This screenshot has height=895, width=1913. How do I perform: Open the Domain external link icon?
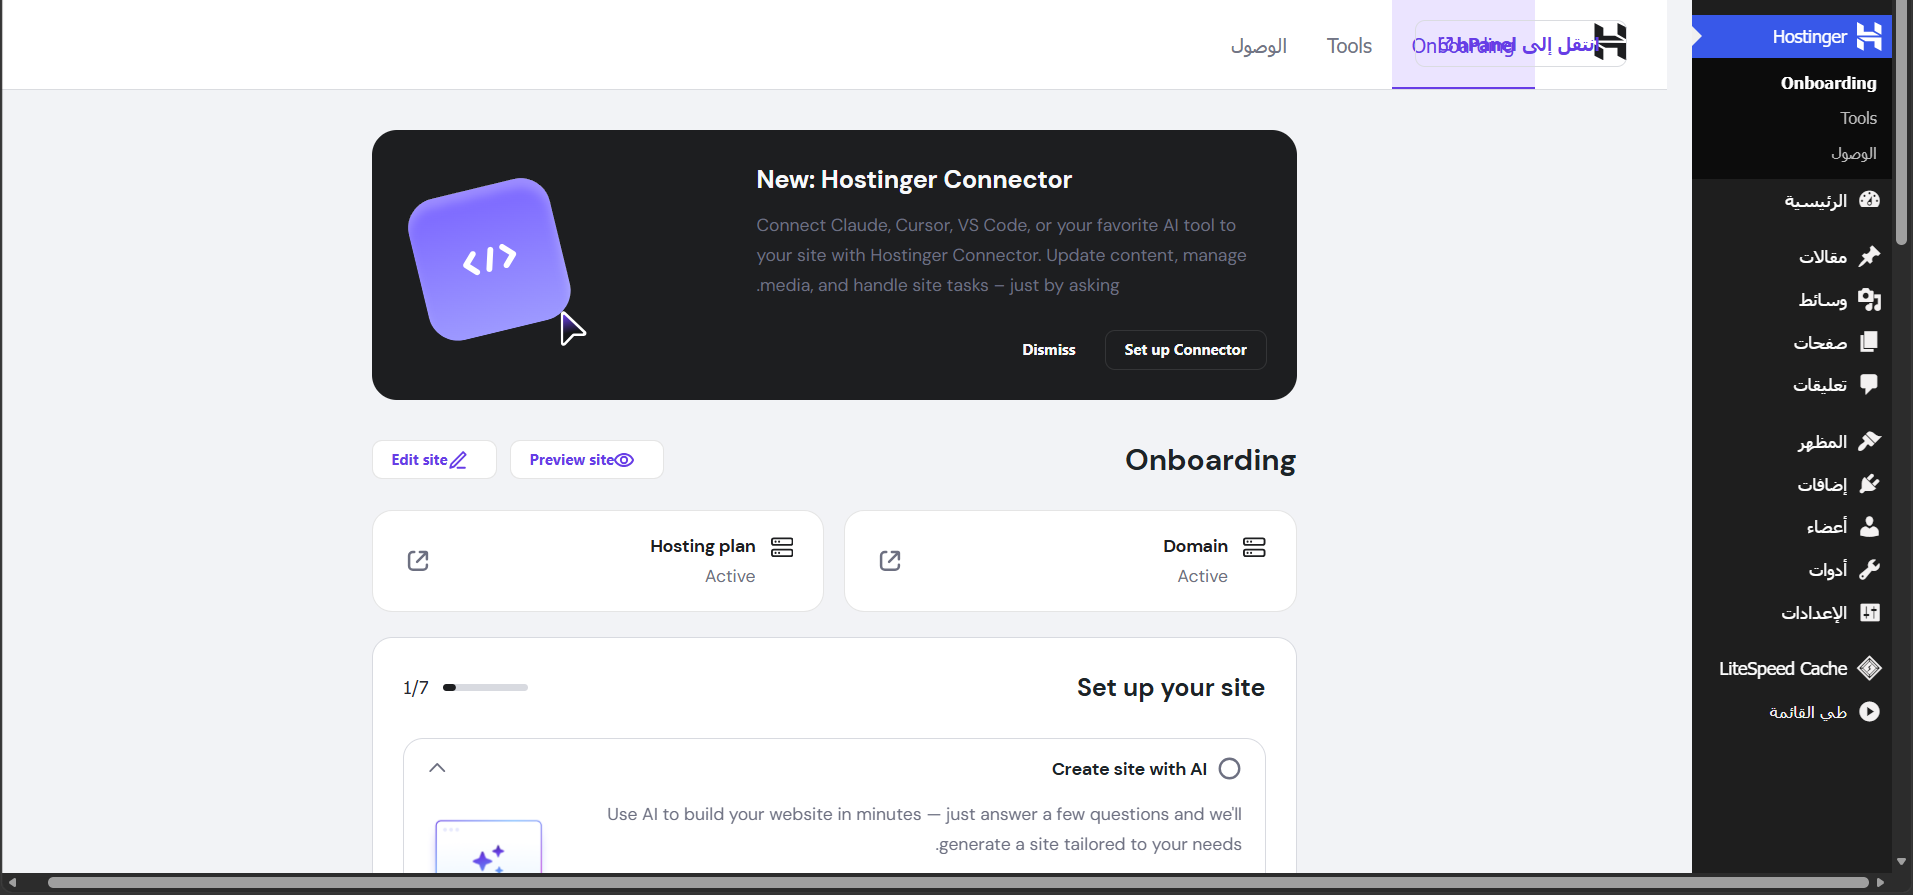(x=890, y=561)
